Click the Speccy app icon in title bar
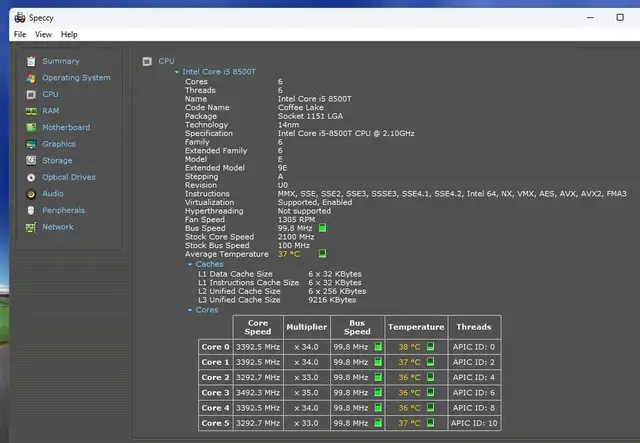Image resolution: width=640 pixels, height=443 pixels. (x=20, y=18)
